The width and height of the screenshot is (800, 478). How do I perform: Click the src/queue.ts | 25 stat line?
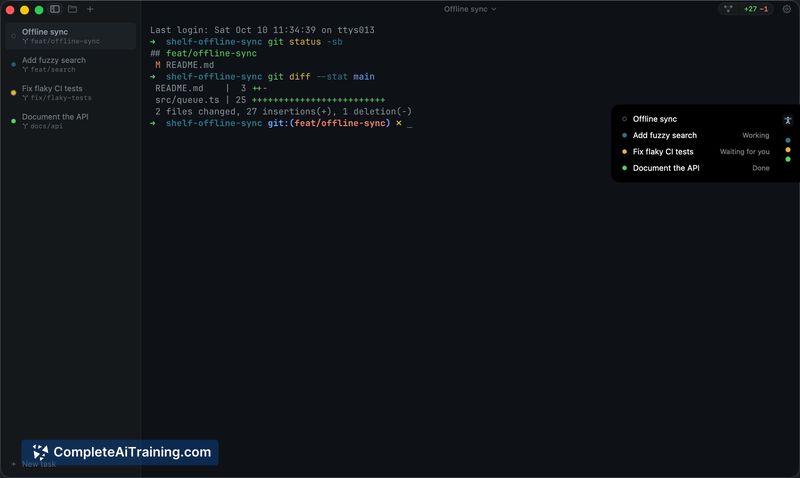270,100
